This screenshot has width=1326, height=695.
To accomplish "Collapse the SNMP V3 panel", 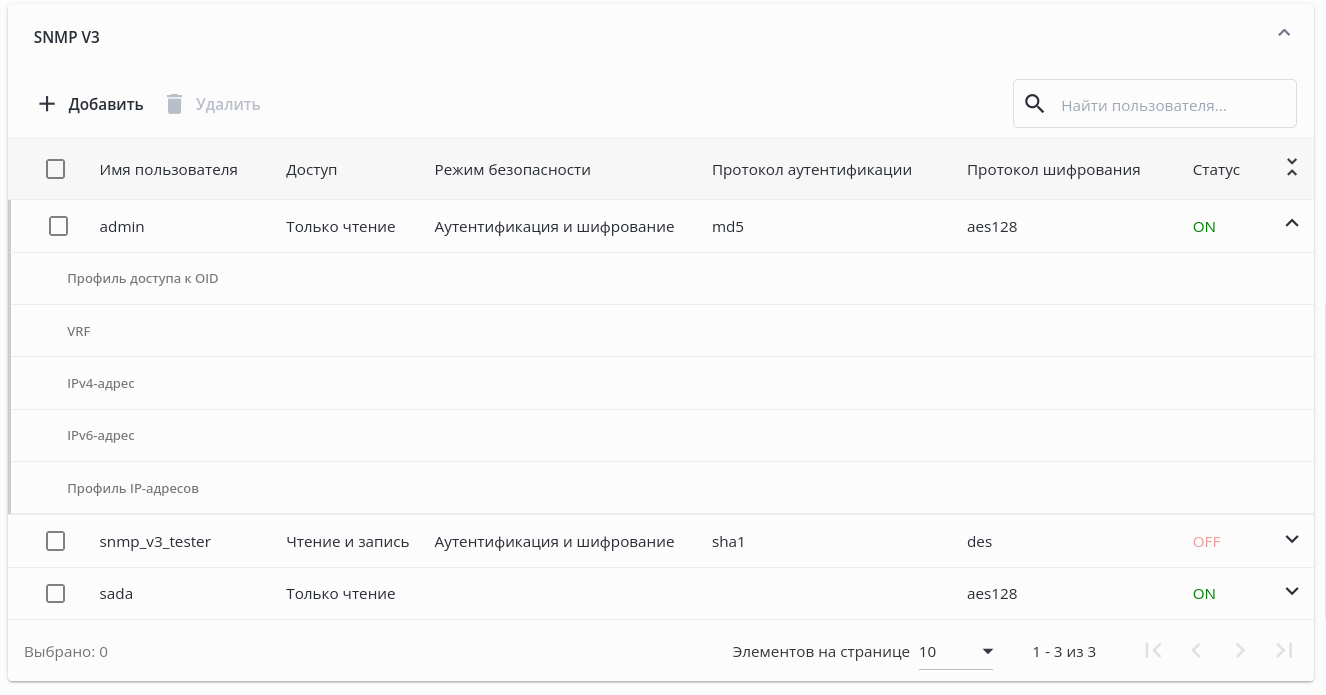I will click(1284, 34).
